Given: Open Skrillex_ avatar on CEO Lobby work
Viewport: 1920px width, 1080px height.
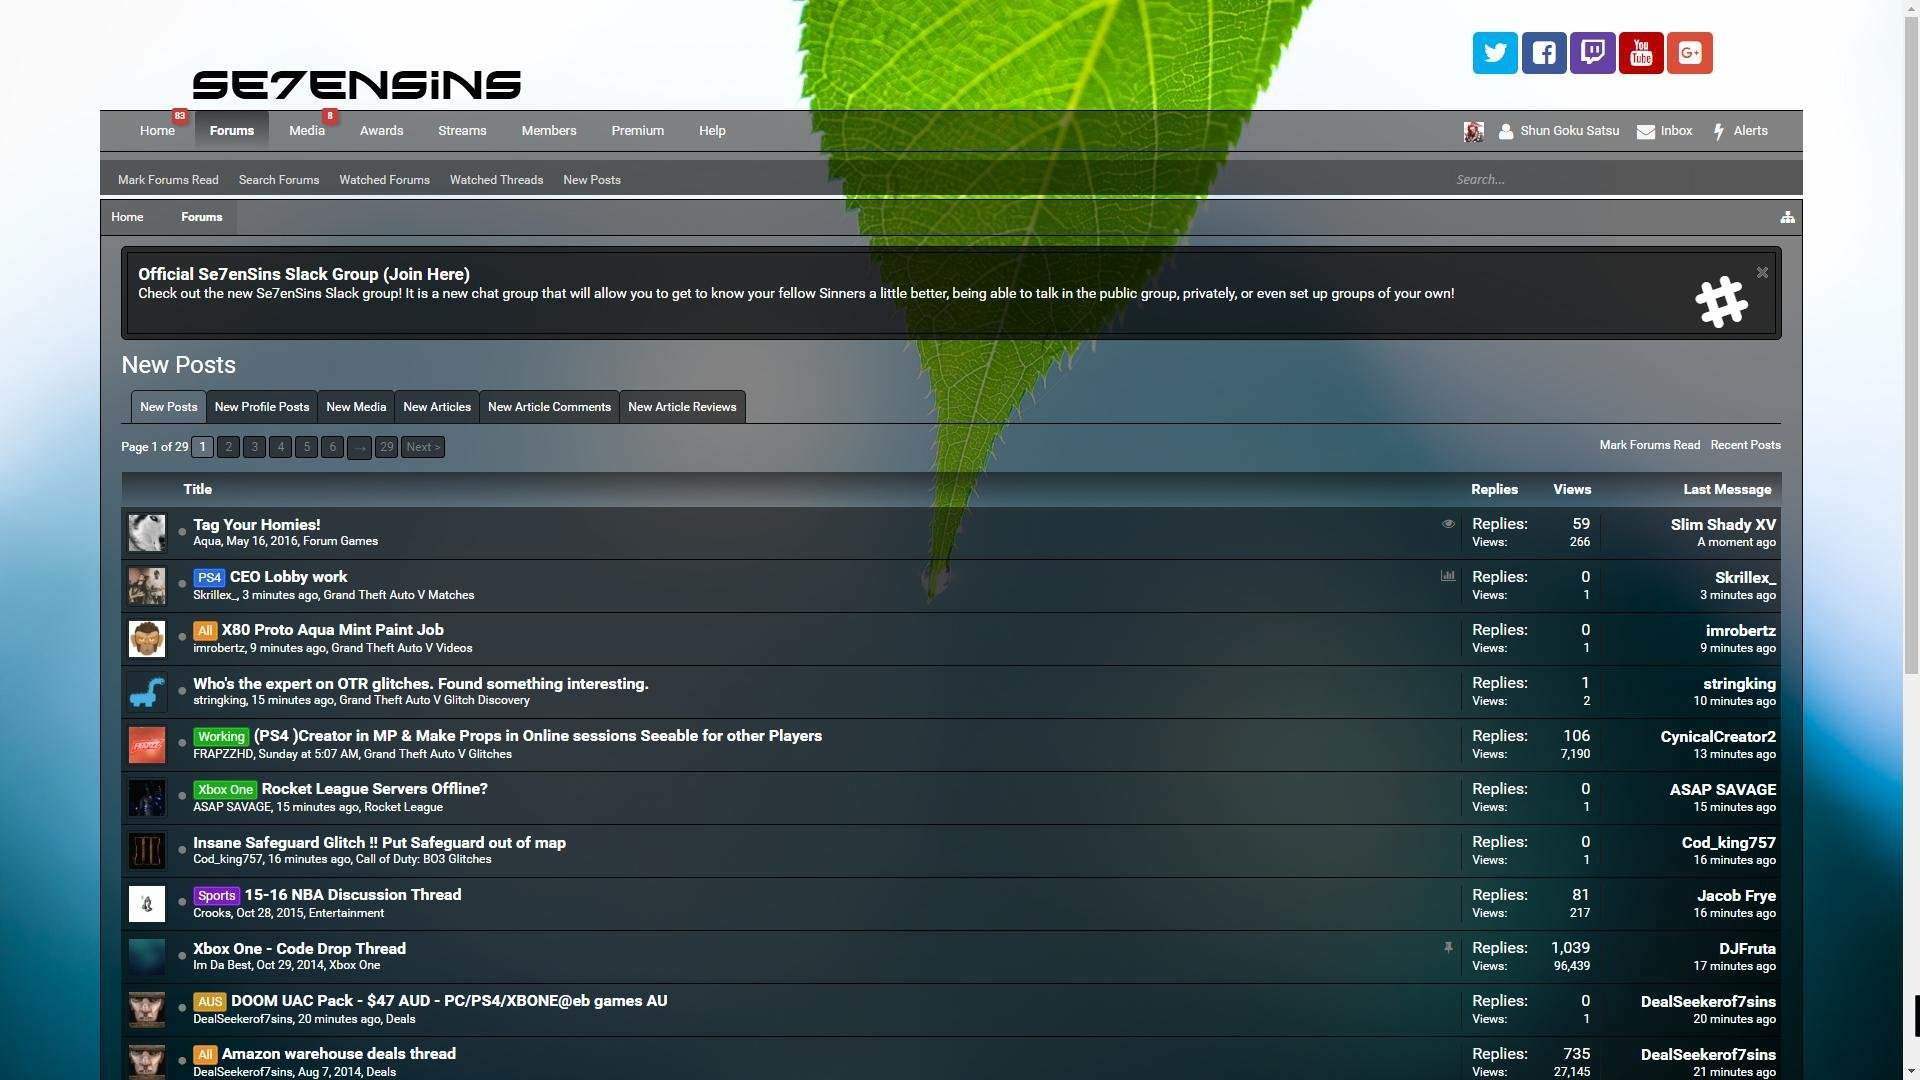Looking at the screenshot, I should [147, 586].
